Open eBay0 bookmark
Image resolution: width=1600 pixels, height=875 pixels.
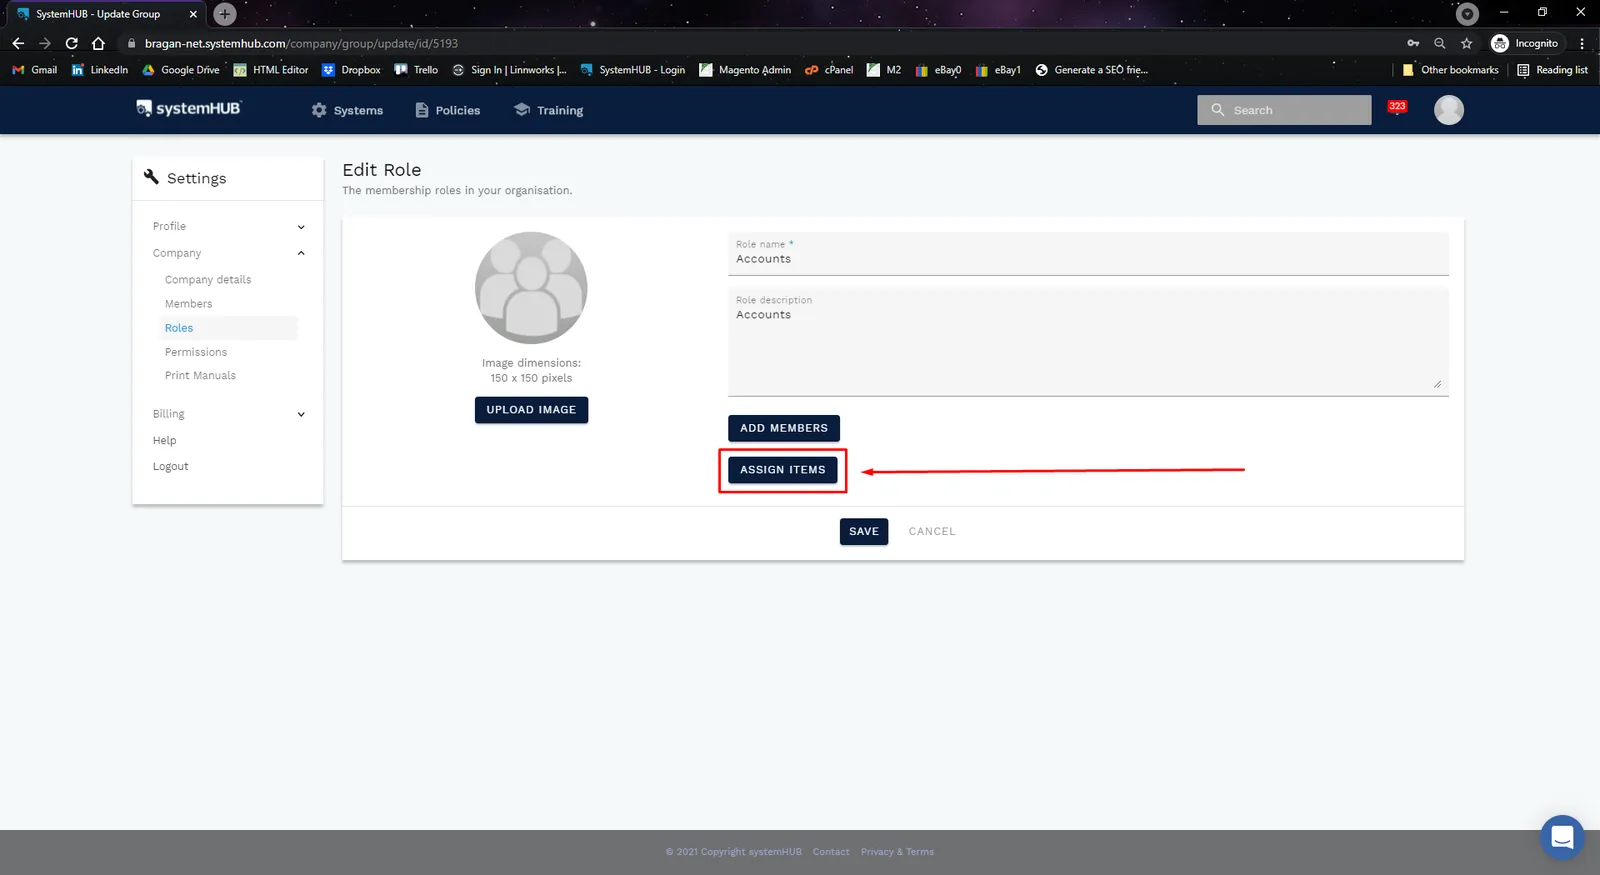[x=938, y=70]
